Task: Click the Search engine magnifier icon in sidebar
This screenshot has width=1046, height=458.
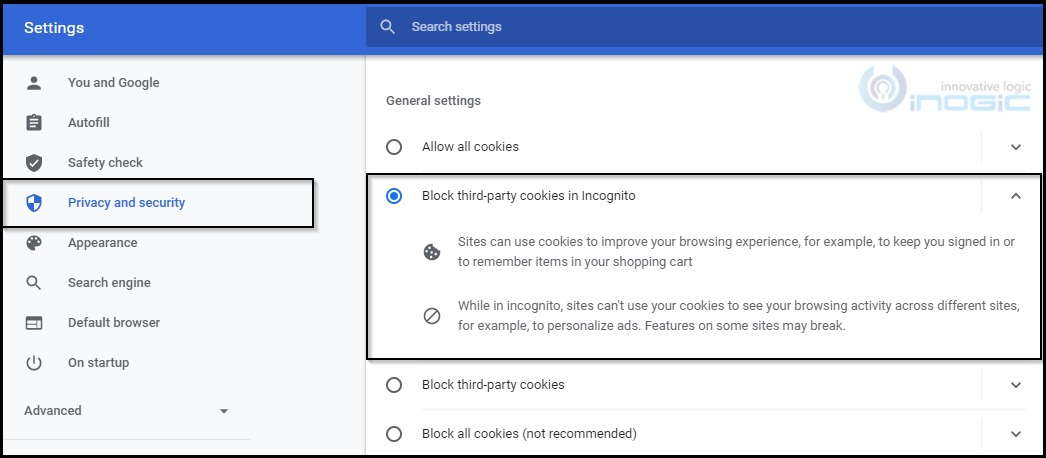Action: 33,283
